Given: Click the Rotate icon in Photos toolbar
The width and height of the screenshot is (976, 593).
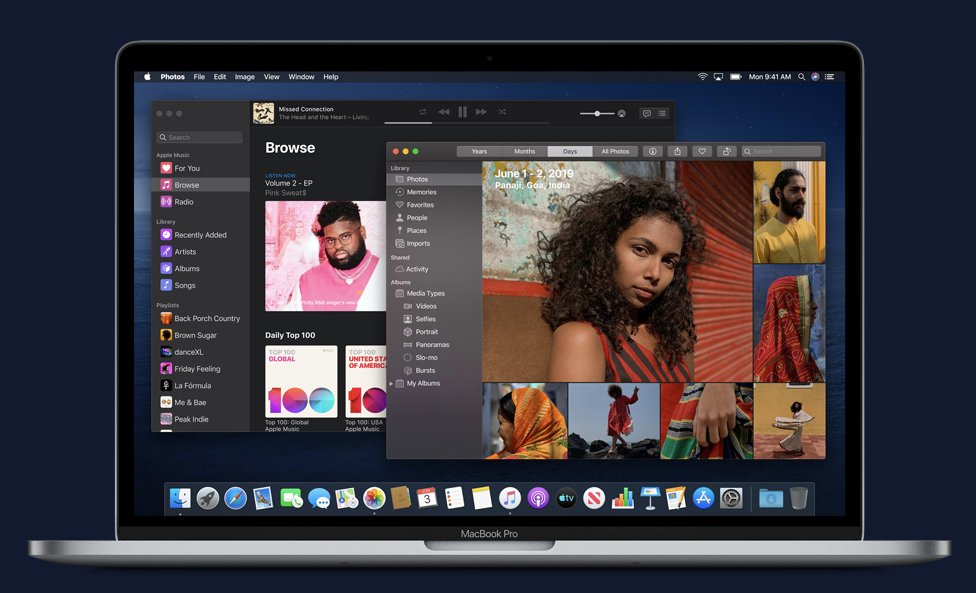Looking at the screenshot, I should 727,151.
